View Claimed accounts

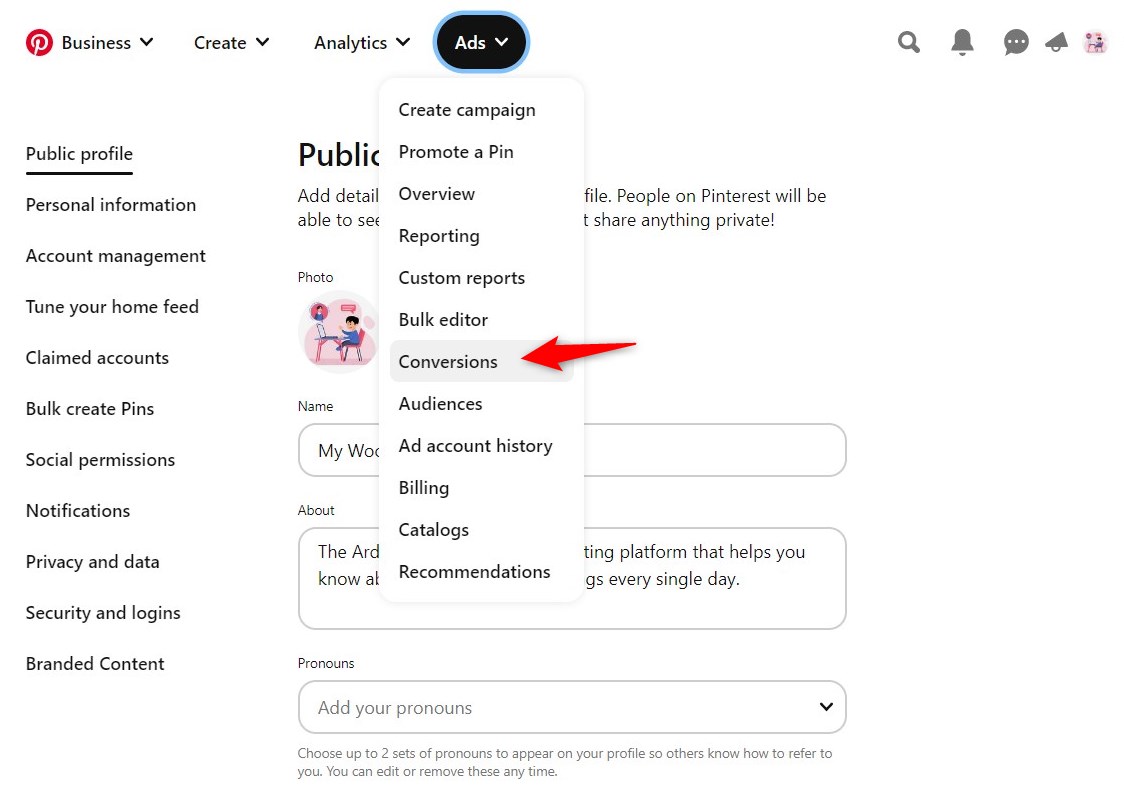click(x=96, y=357)
